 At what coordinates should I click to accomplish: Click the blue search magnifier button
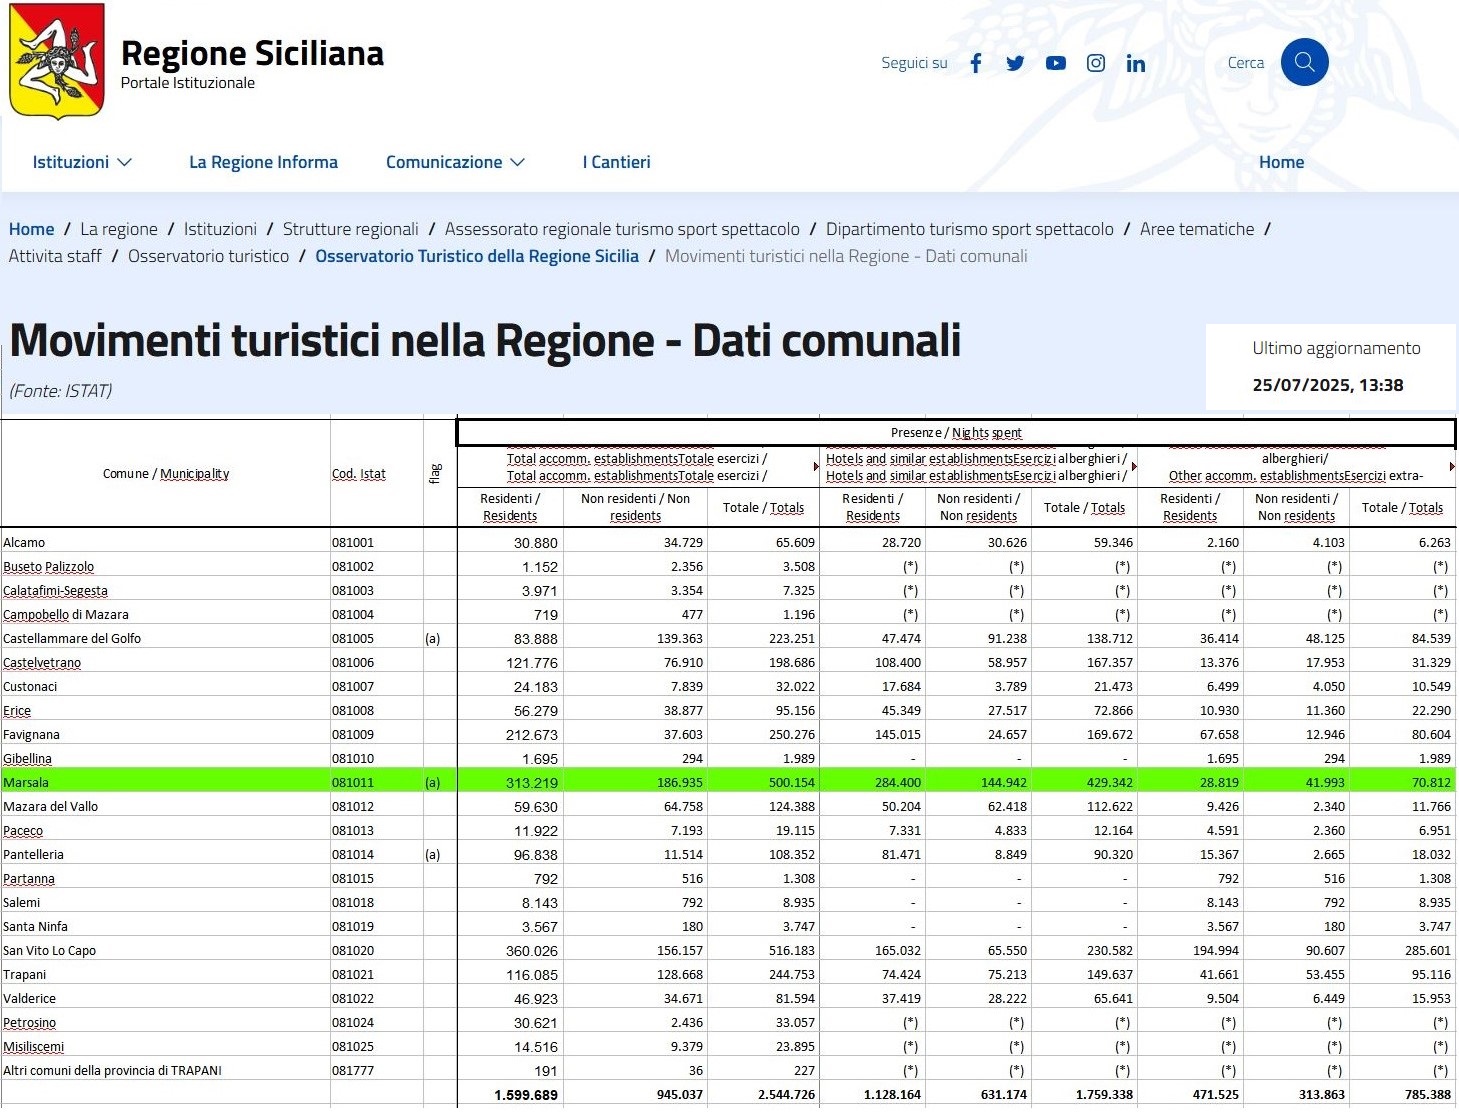(x=1304, y=62)
